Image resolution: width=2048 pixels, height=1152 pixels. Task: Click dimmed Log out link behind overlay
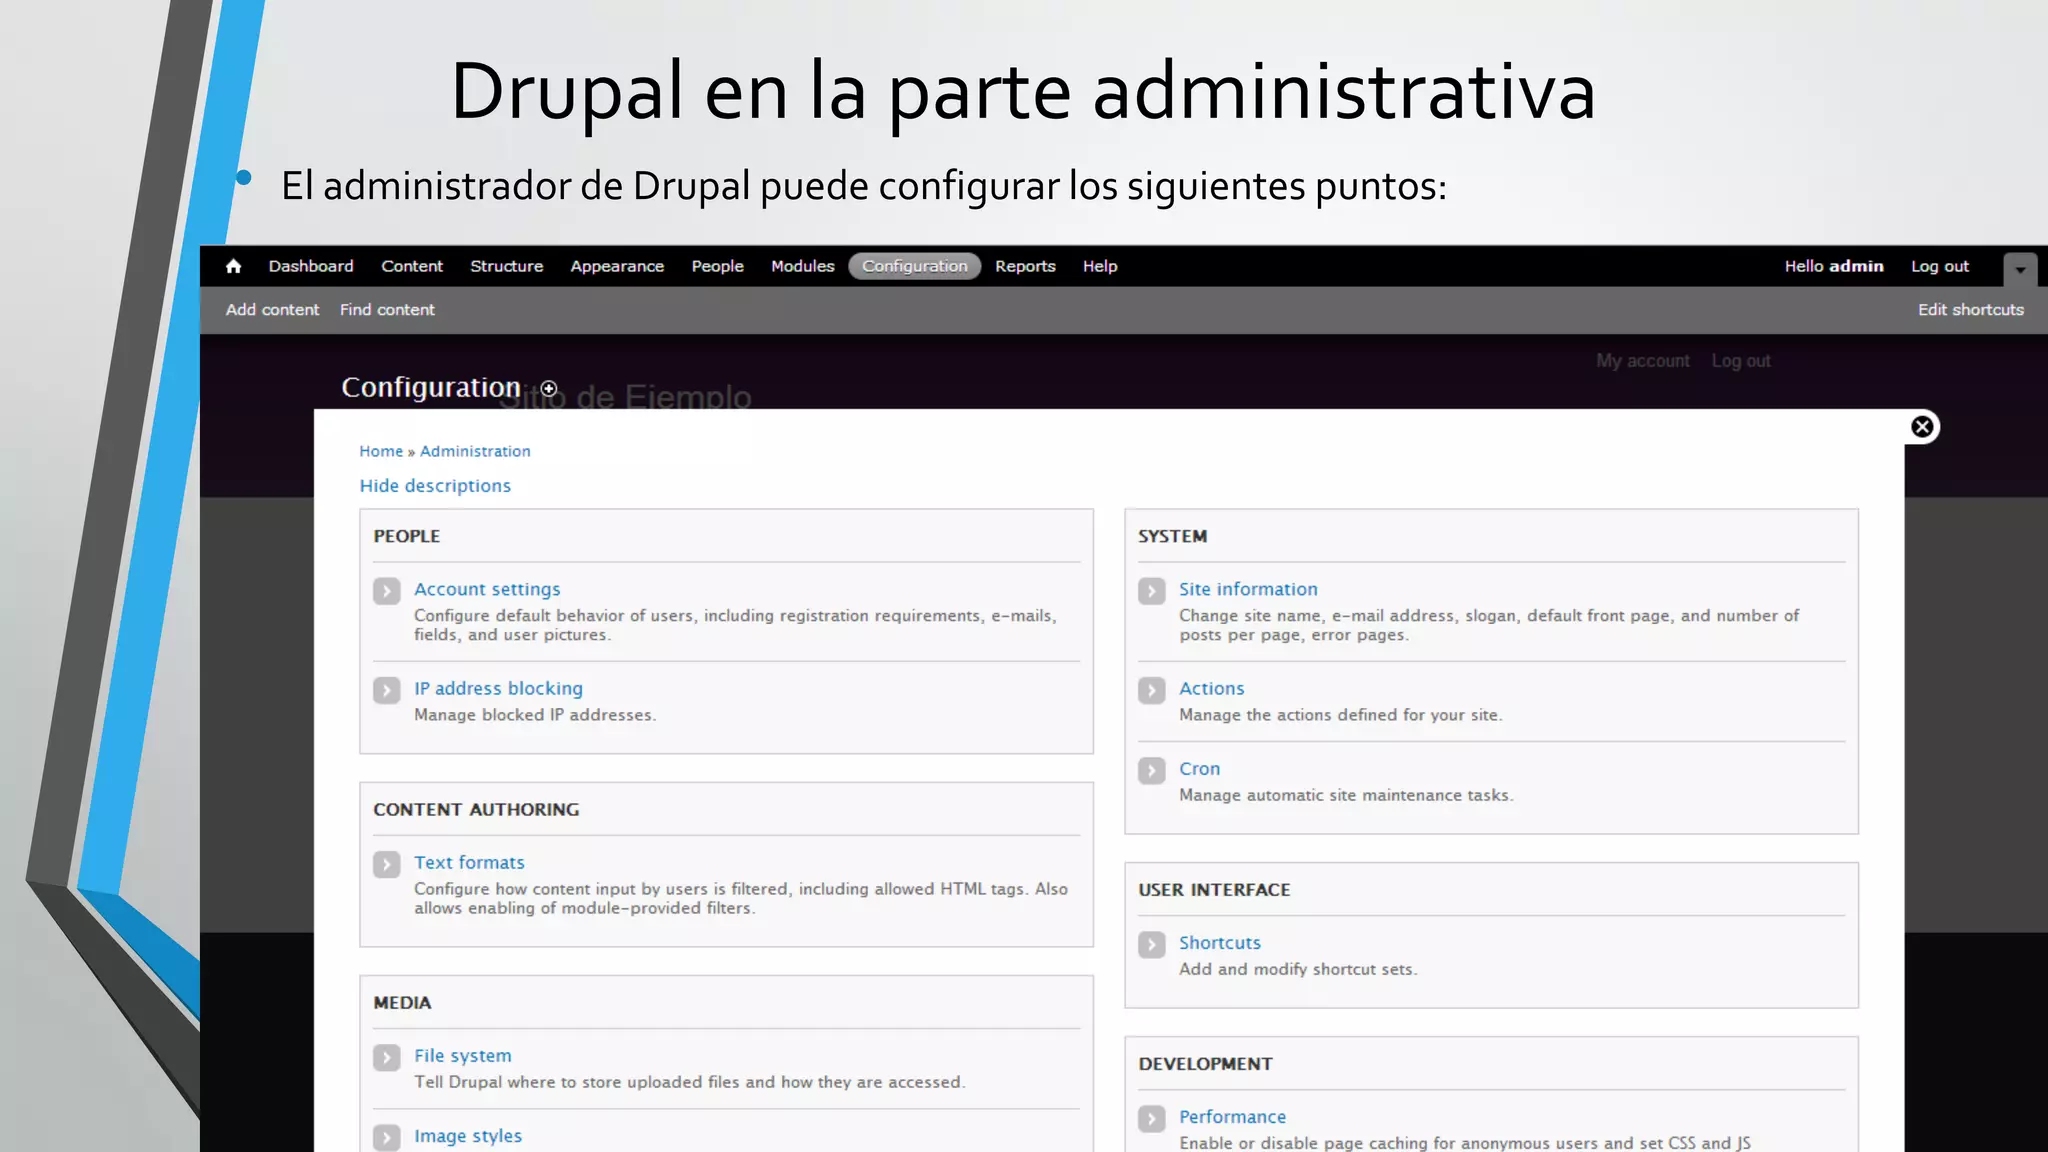1741,361
